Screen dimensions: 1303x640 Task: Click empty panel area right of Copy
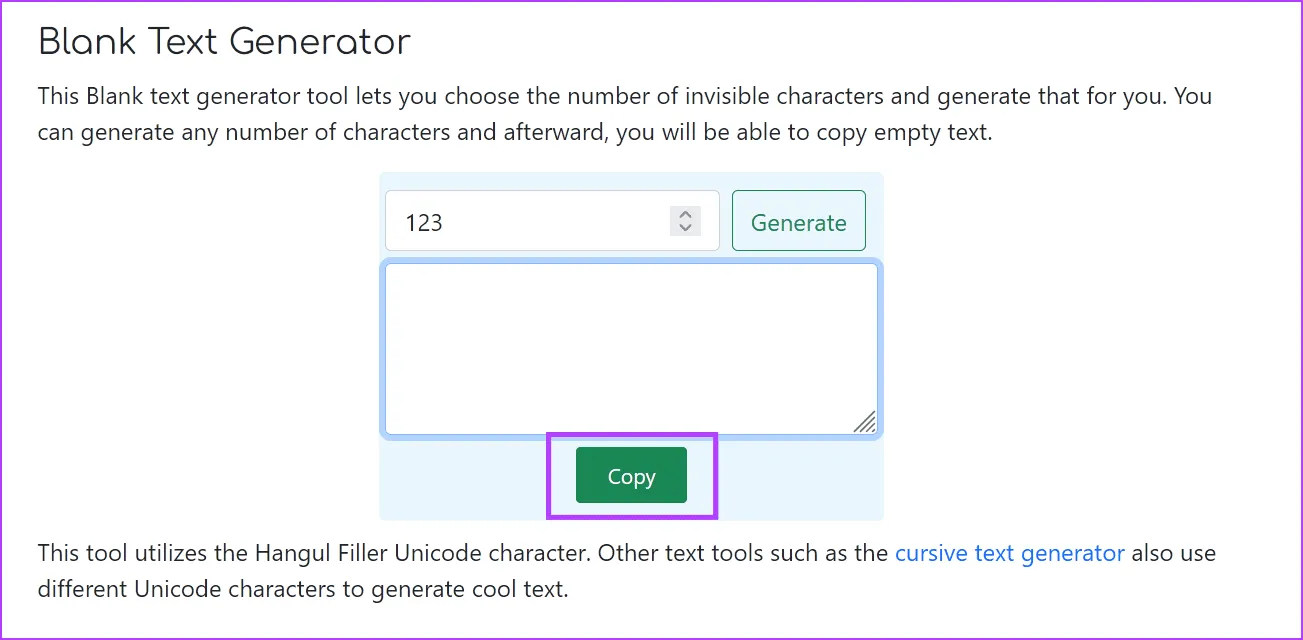(800, 478)
